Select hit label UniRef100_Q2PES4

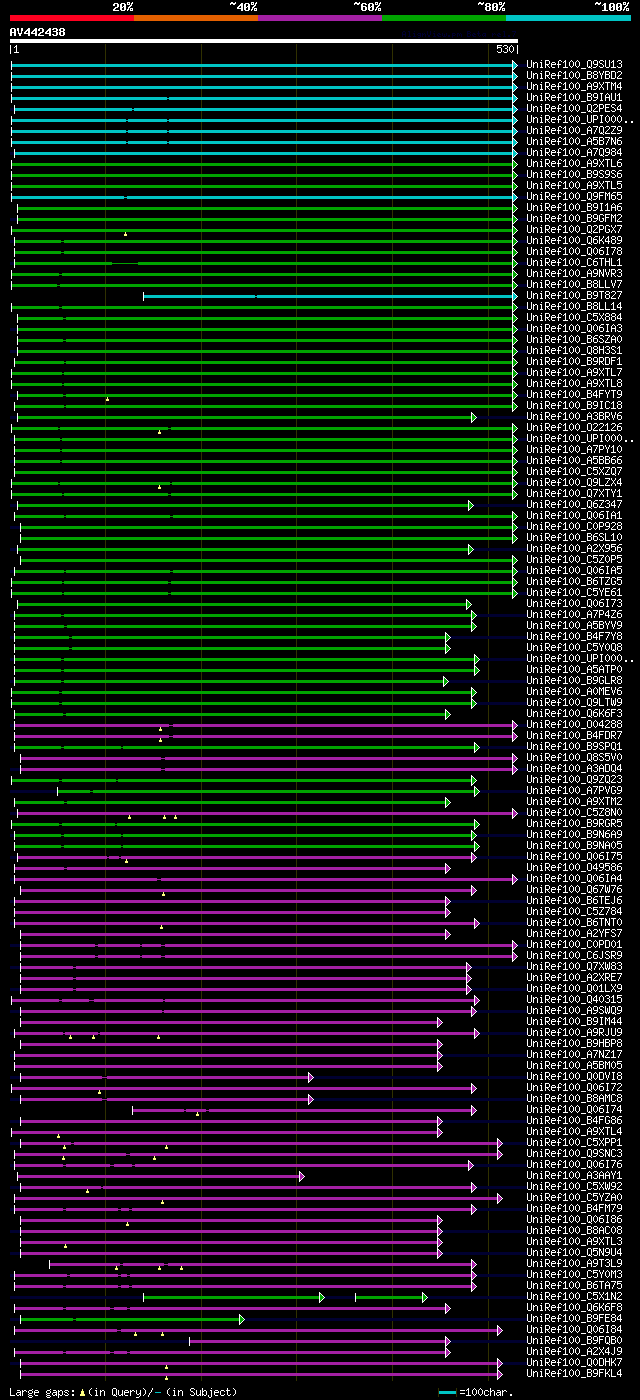(x=574, y=108)
